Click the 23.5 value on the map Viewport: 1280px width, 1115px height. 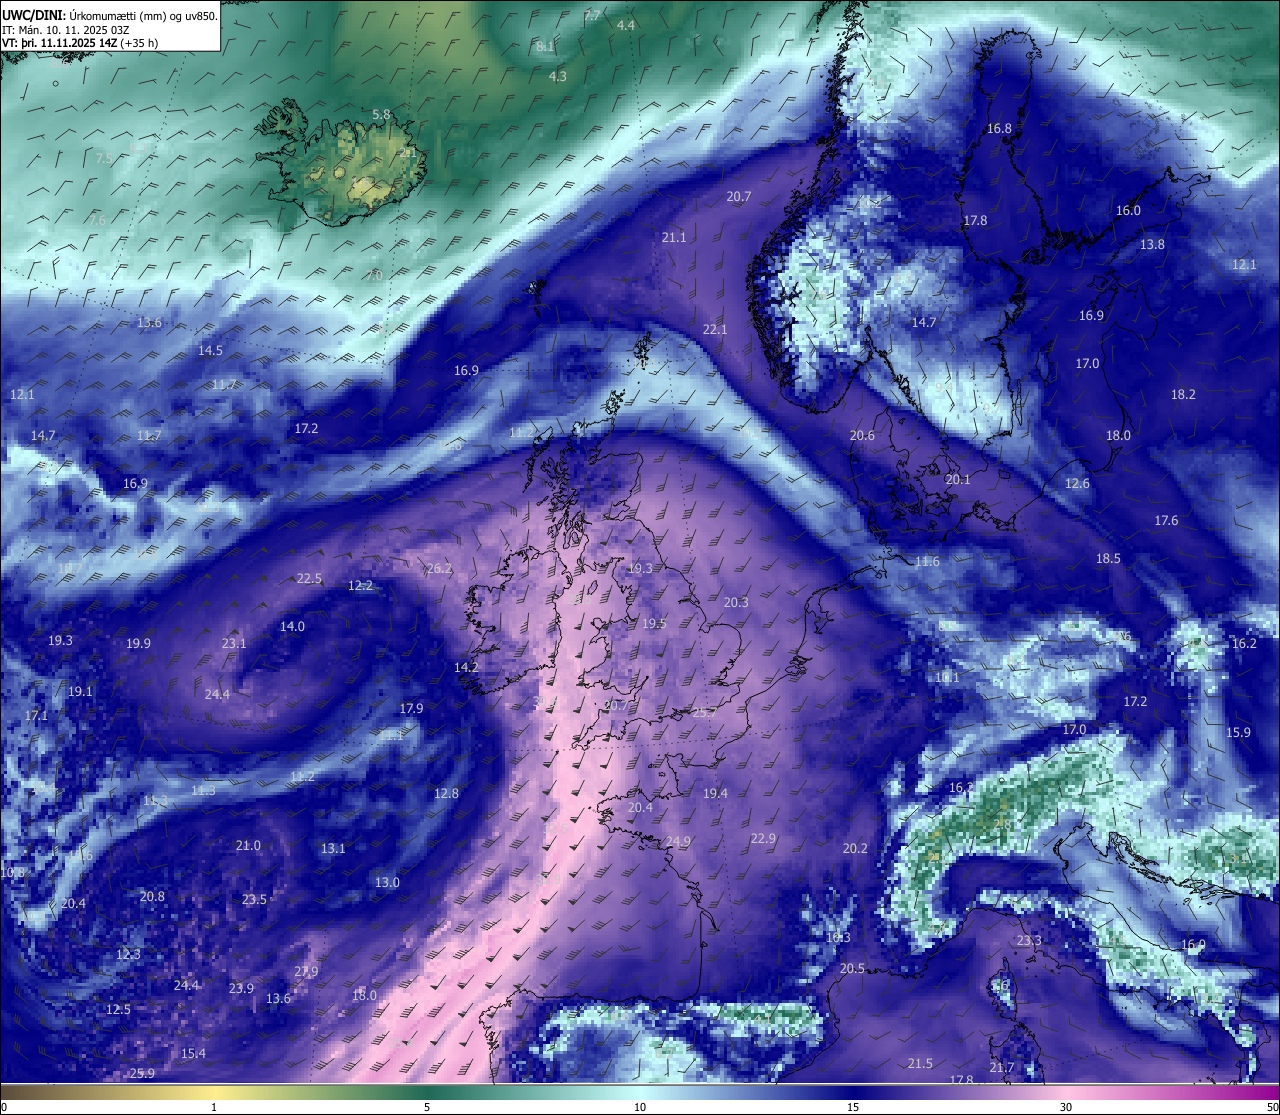point(254,899)
